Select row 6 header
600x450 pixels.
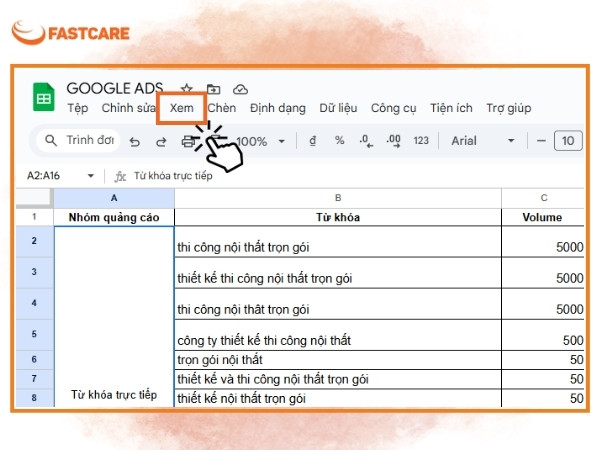[34, 360]
